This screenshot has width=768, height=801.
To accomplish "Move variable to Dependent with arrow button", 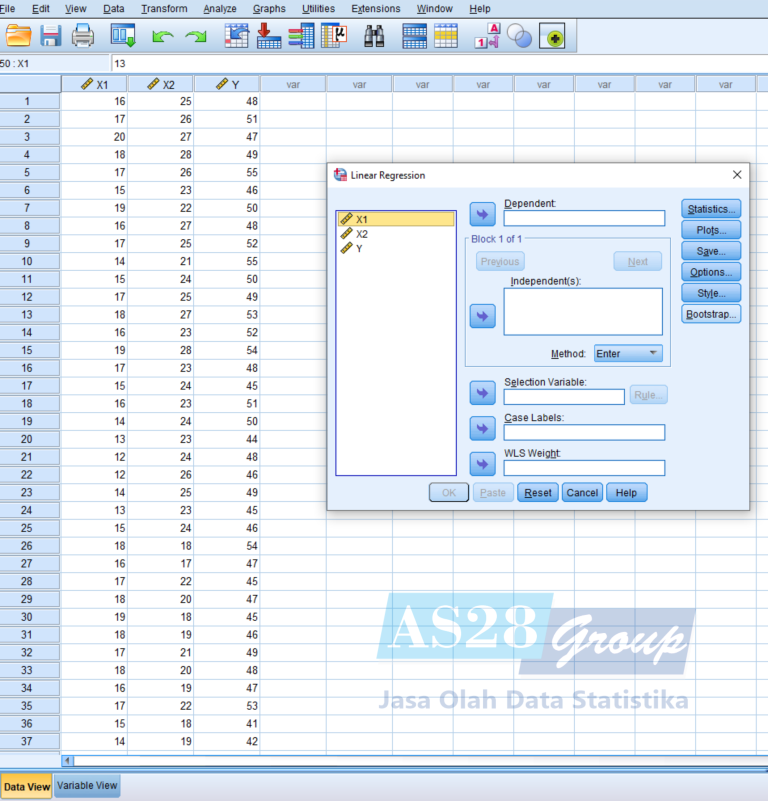I will tap(483, 215).
